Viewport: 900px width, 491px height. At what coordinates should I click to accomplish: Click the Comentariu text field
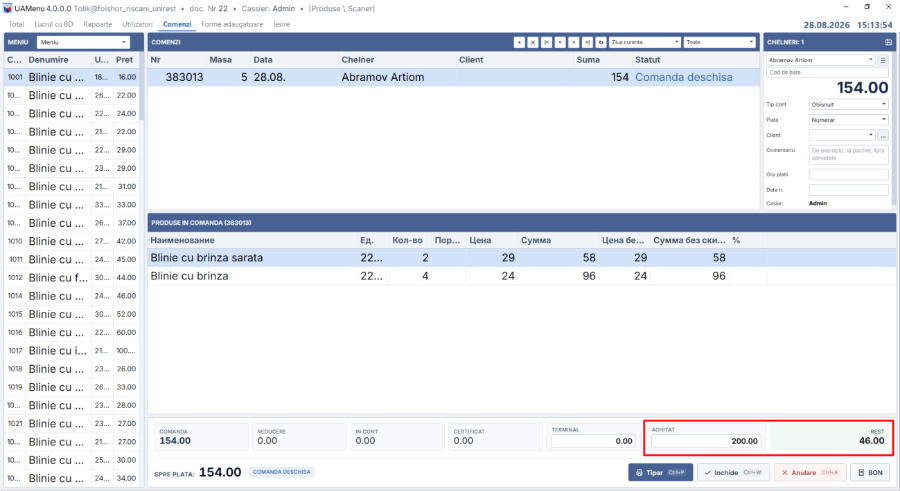click(x=848, y=154)
